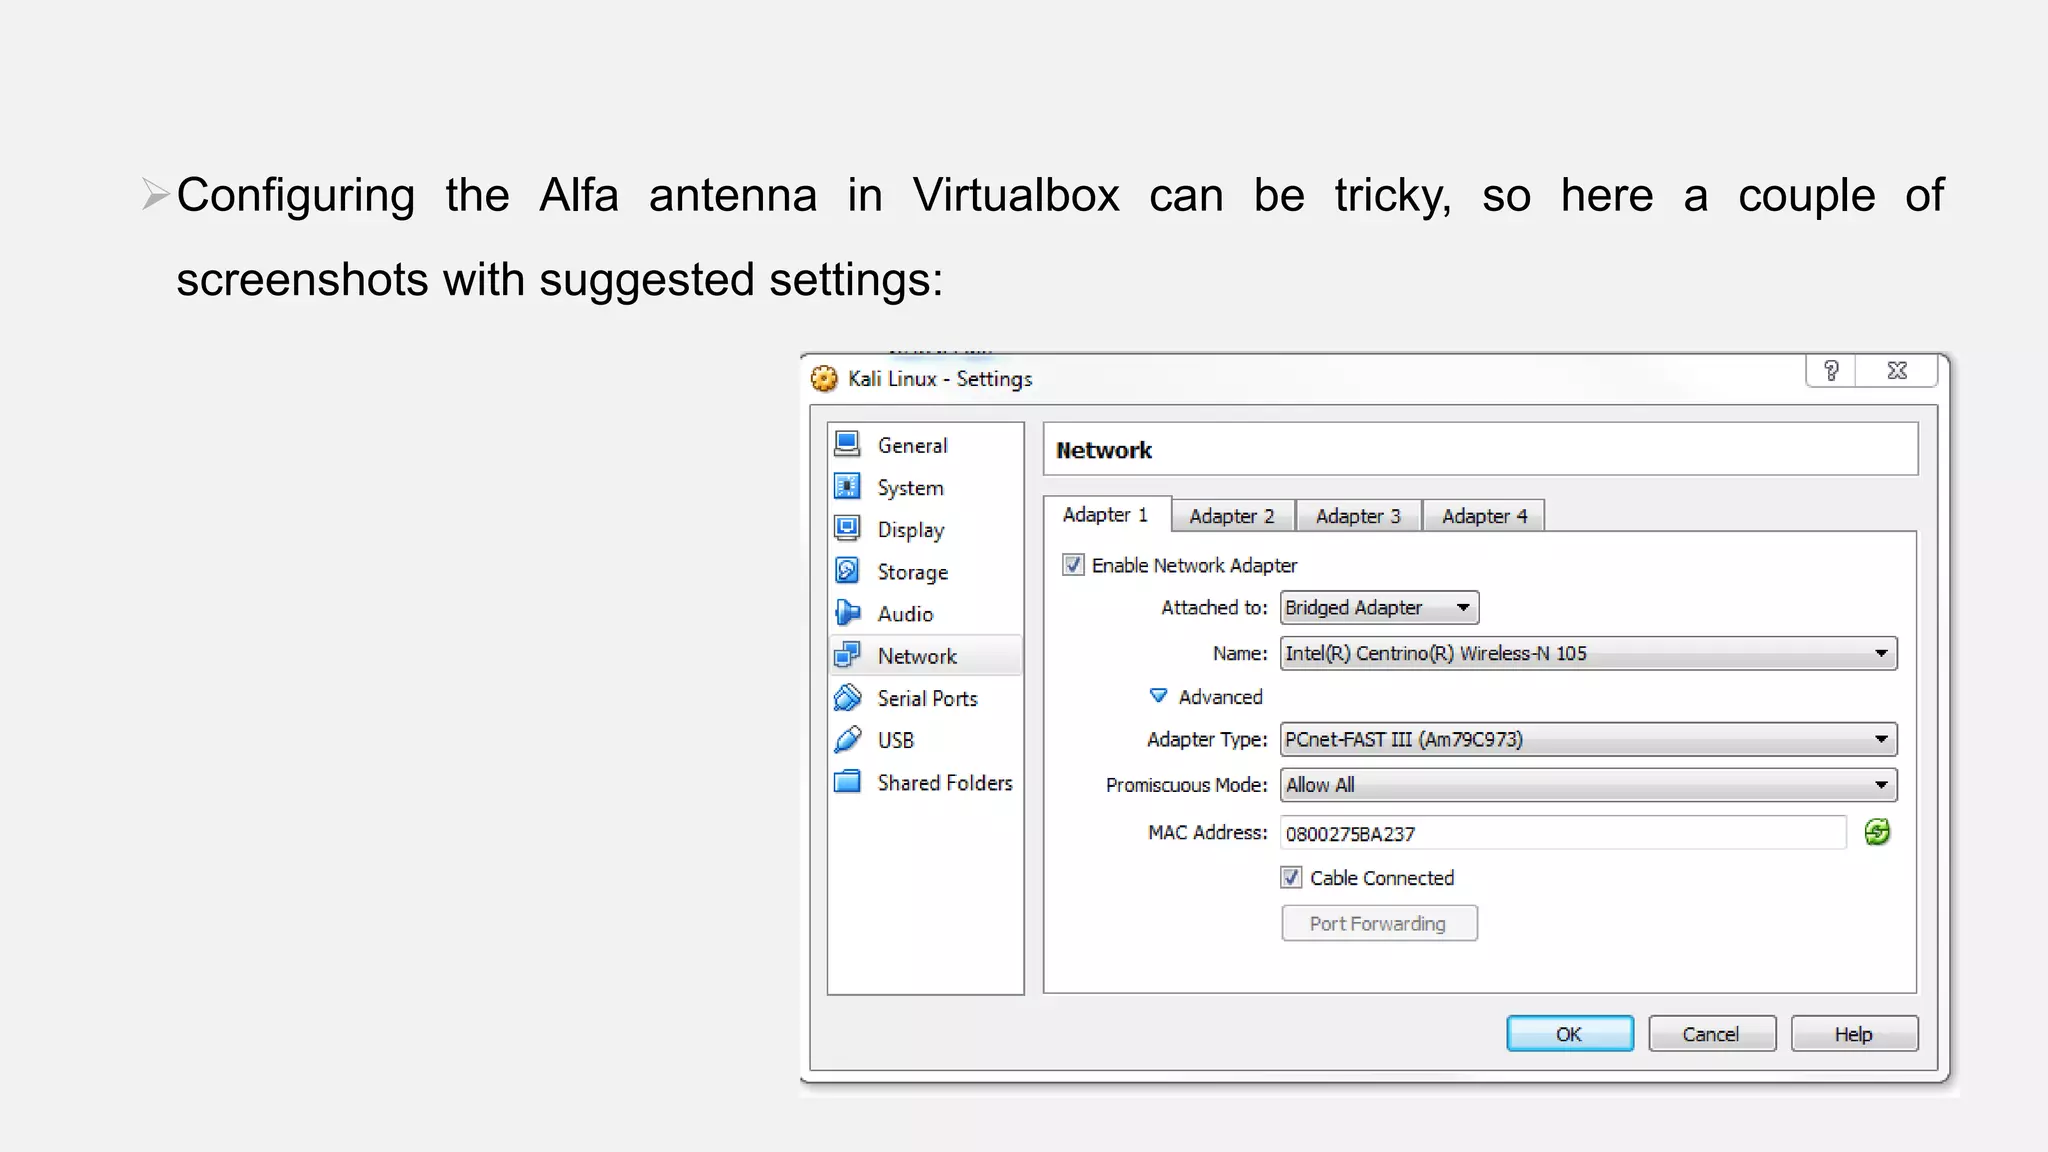Open General settings icon in sidebar
Image resolution: width=2048 pixels, height=1152 pixels.
point(847,444)
